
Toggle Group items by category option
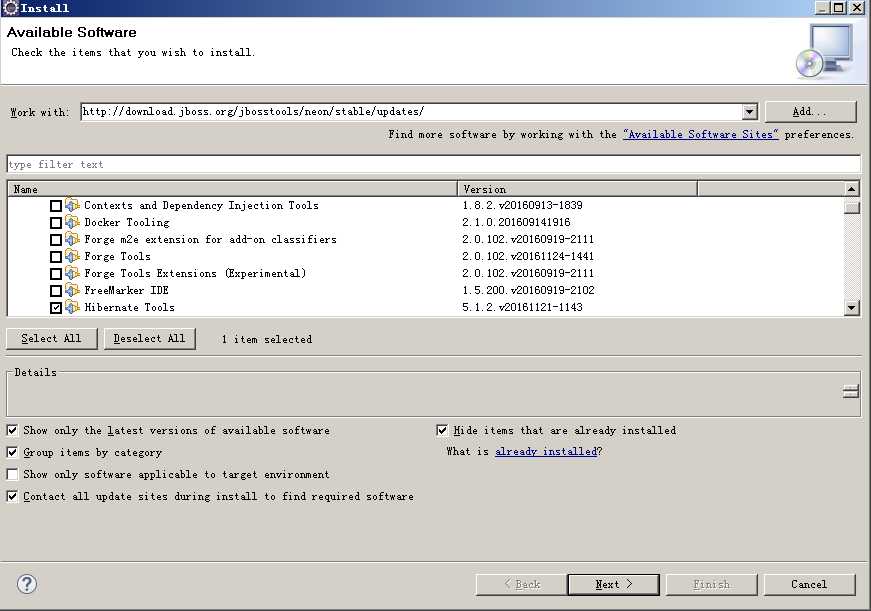point(12,452)
